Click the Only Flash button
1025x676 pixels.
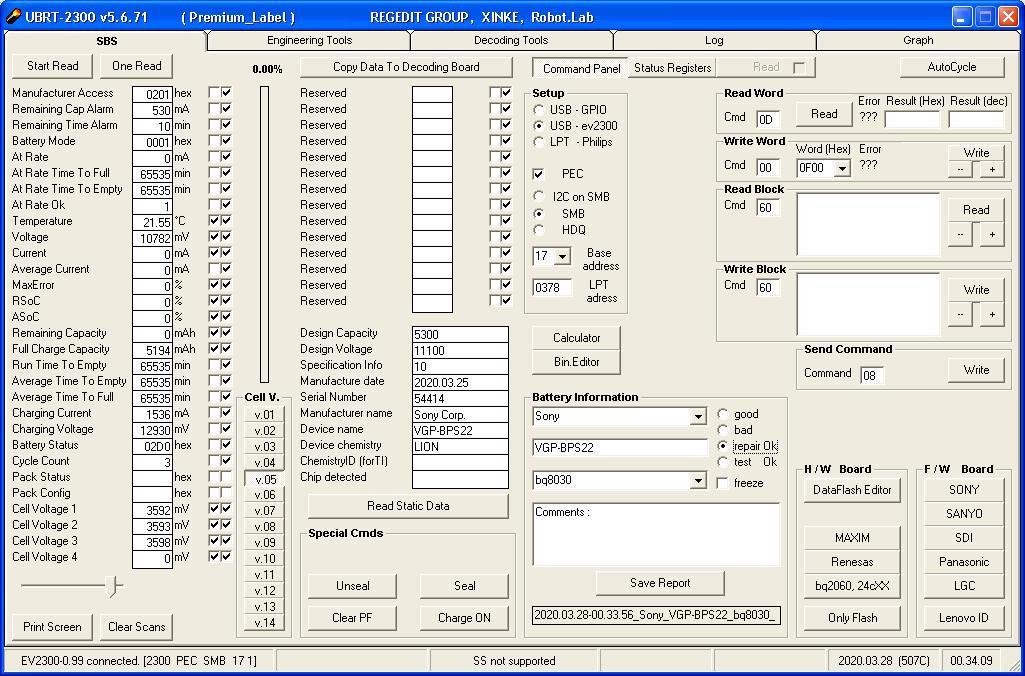[852, 618]
